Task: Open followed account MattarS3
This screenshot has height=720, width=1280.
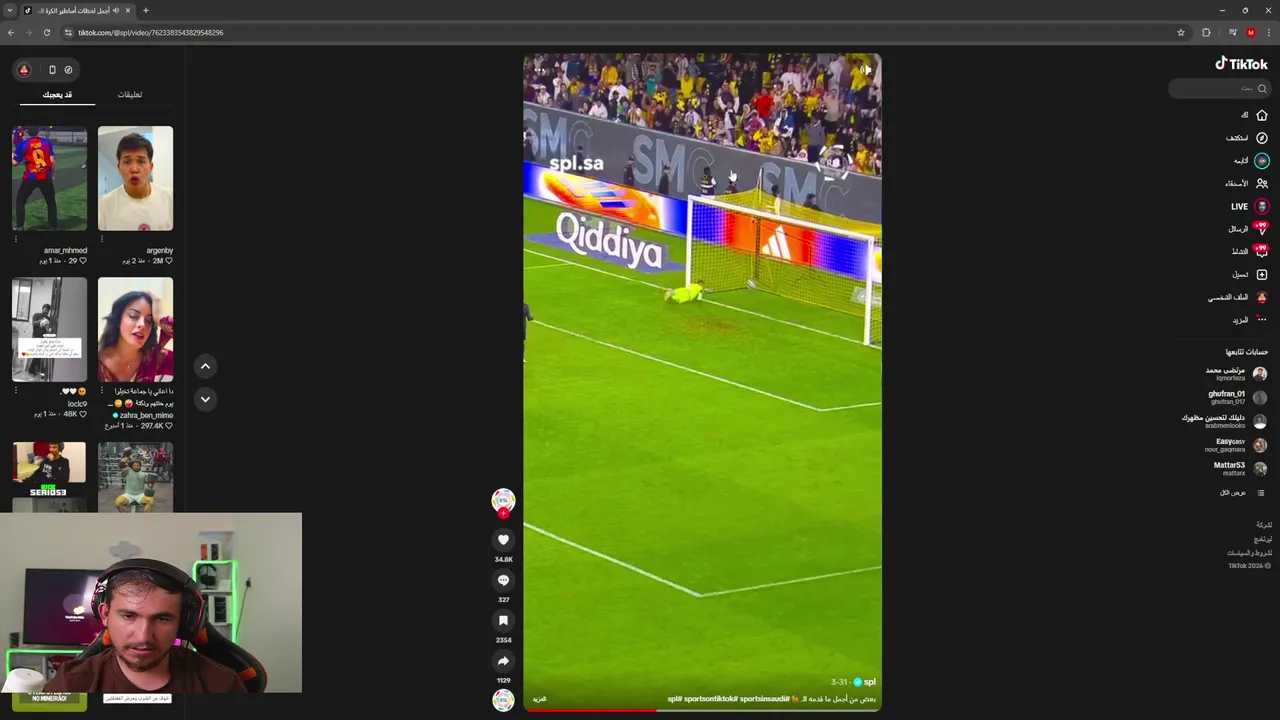Action: click(x=1240, y=469)
